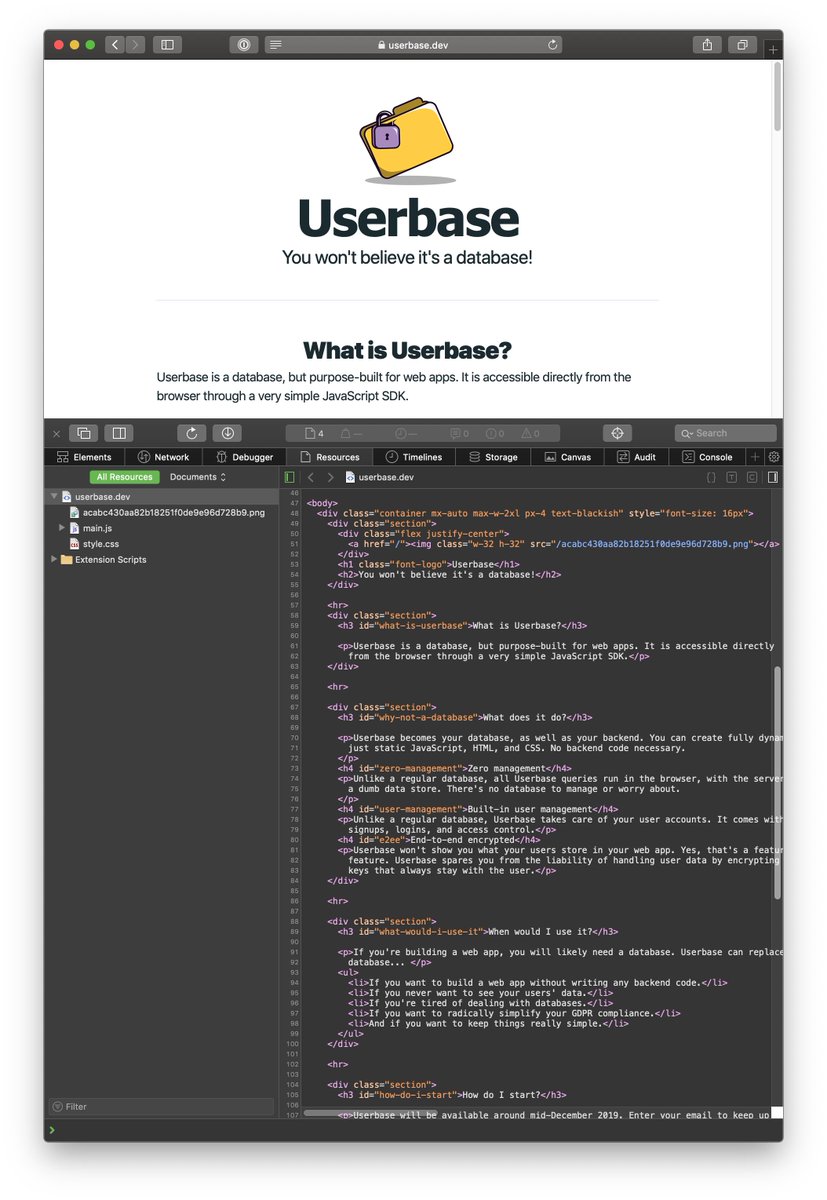
Task: Toggle the navigation sidebar visibility
Action: pos(291,477)
